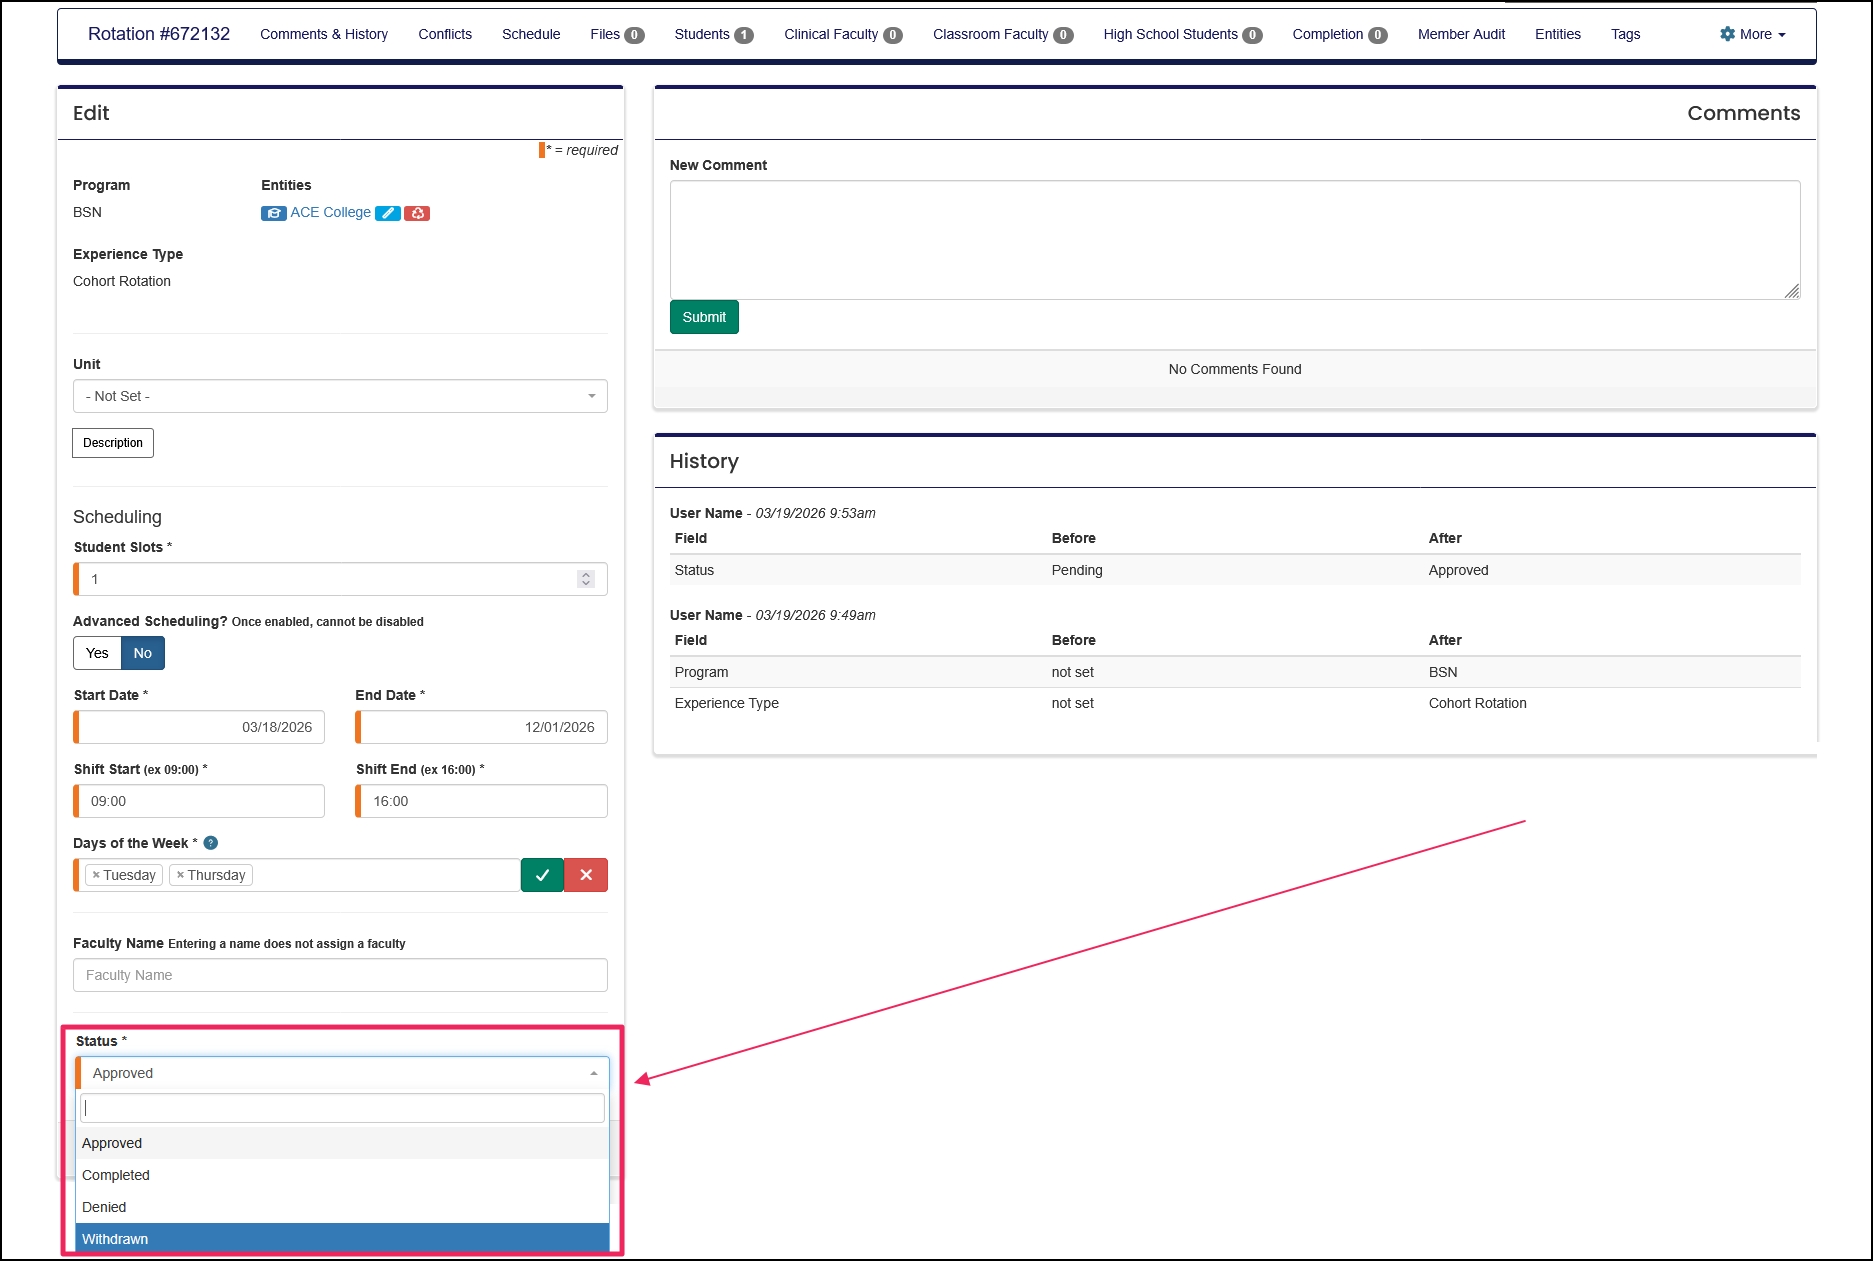Image resolution: width=1873 pixels, height=1261 pixels.
Task: Click the End Date field
Action: (x=481, y=727)
